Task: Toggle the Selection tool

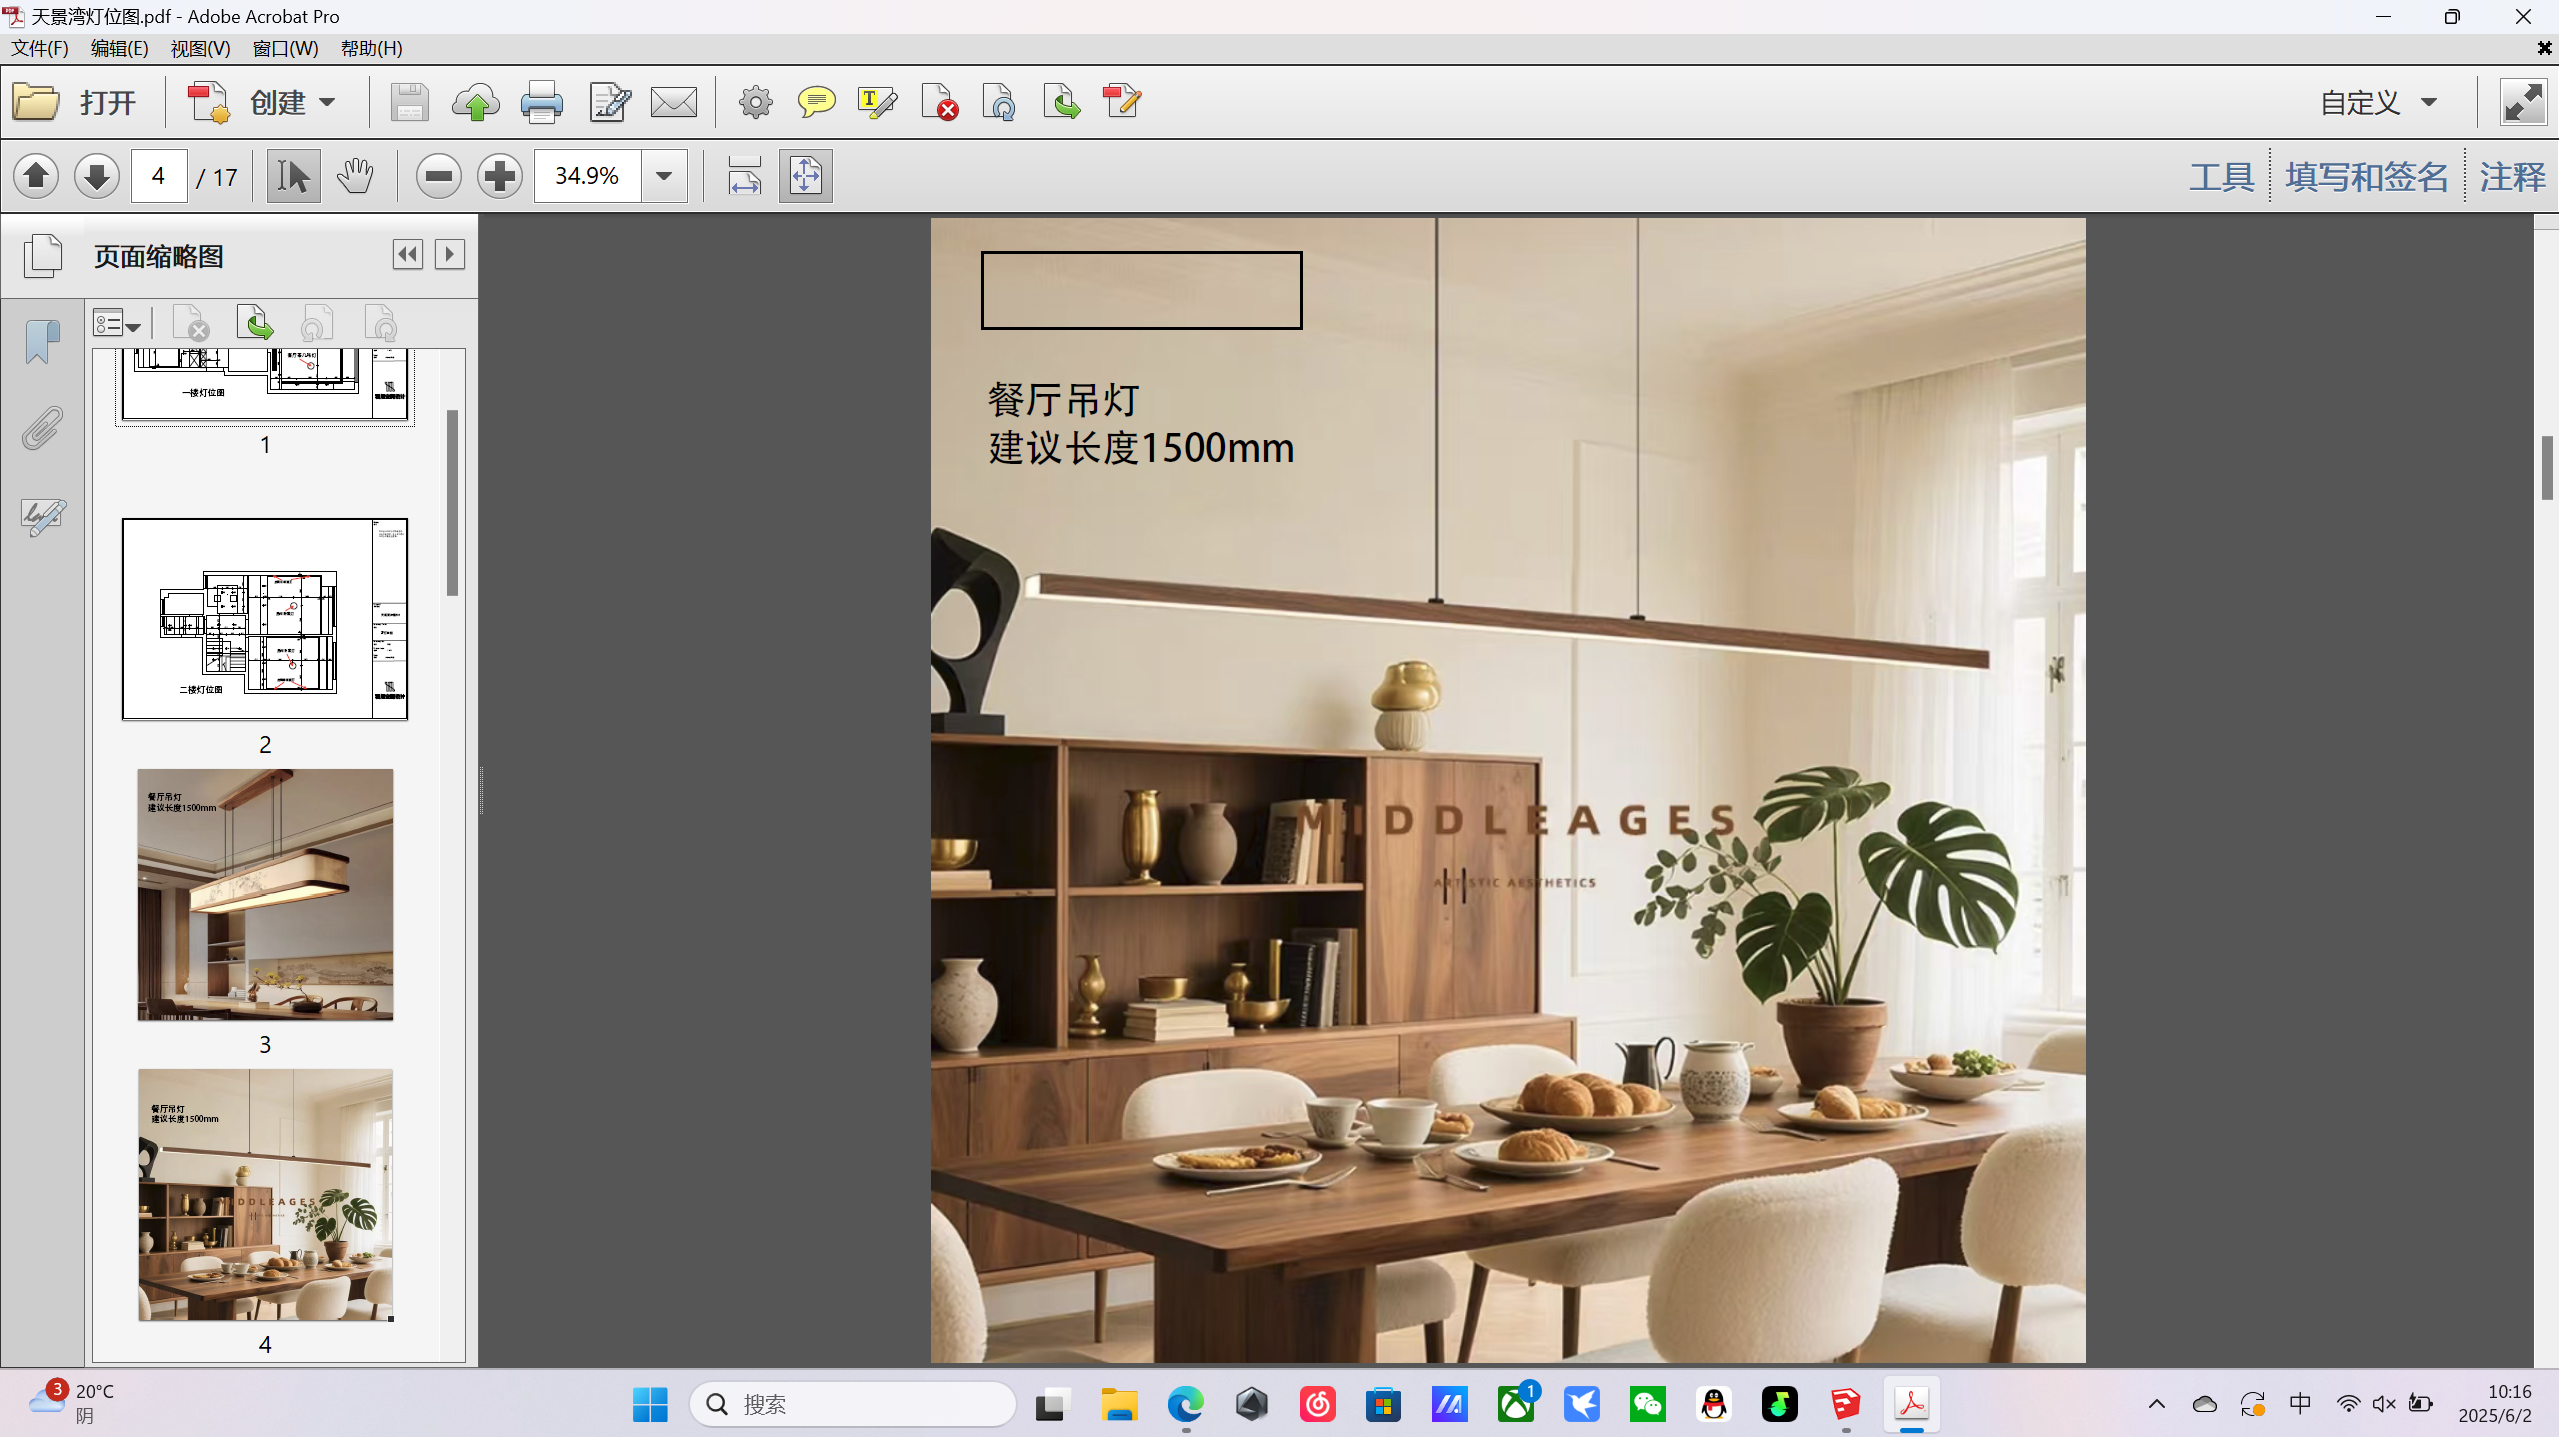Action: (293, 176)
